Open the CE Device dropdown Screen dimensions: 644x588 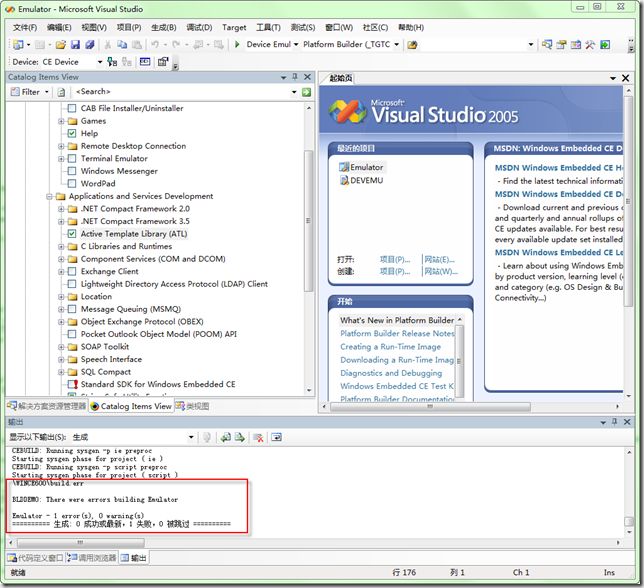pos(100,62)
